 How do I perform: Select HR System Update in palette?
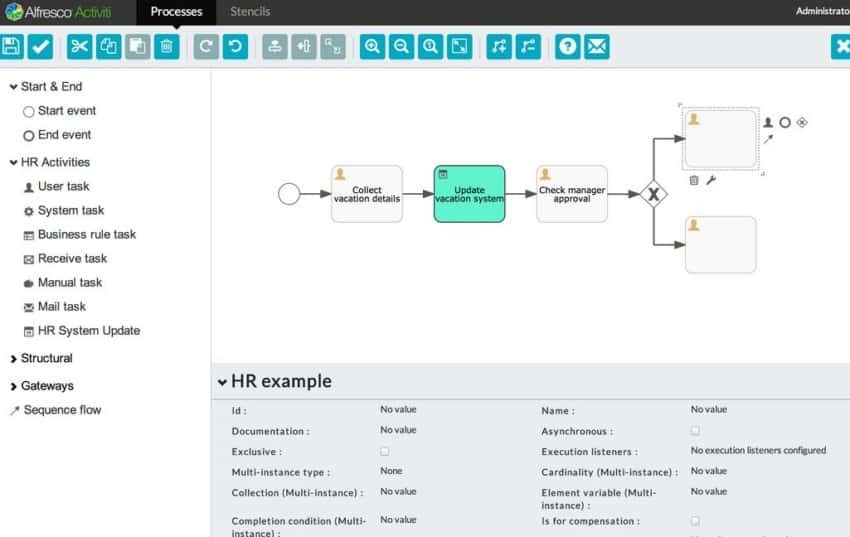coord(88,331)
